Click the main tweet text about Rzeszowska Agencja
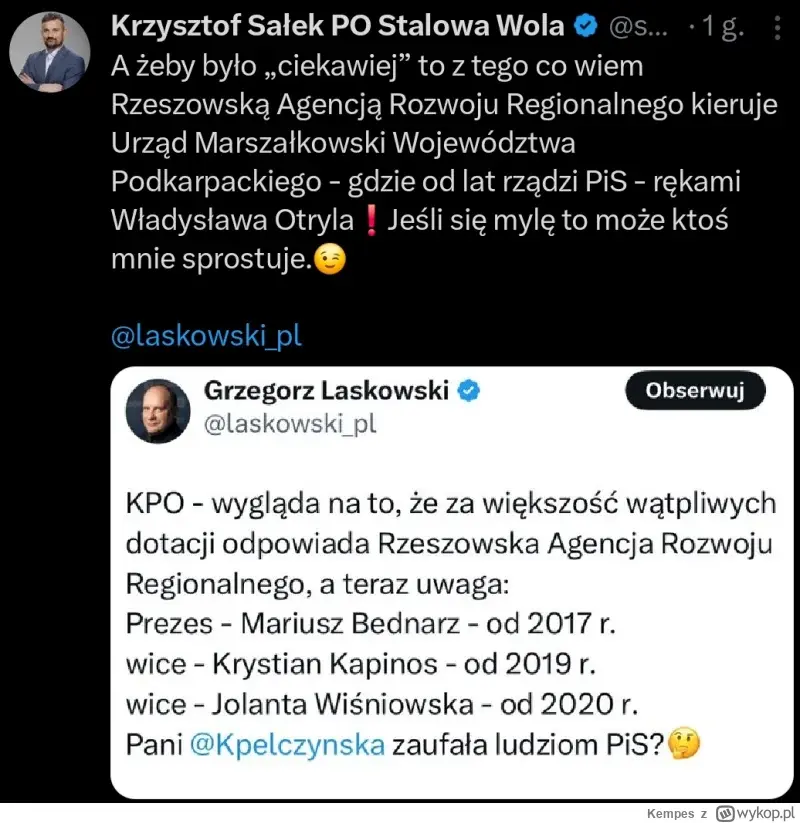This screenshot has width=800, height=823. tap(444, 162)
